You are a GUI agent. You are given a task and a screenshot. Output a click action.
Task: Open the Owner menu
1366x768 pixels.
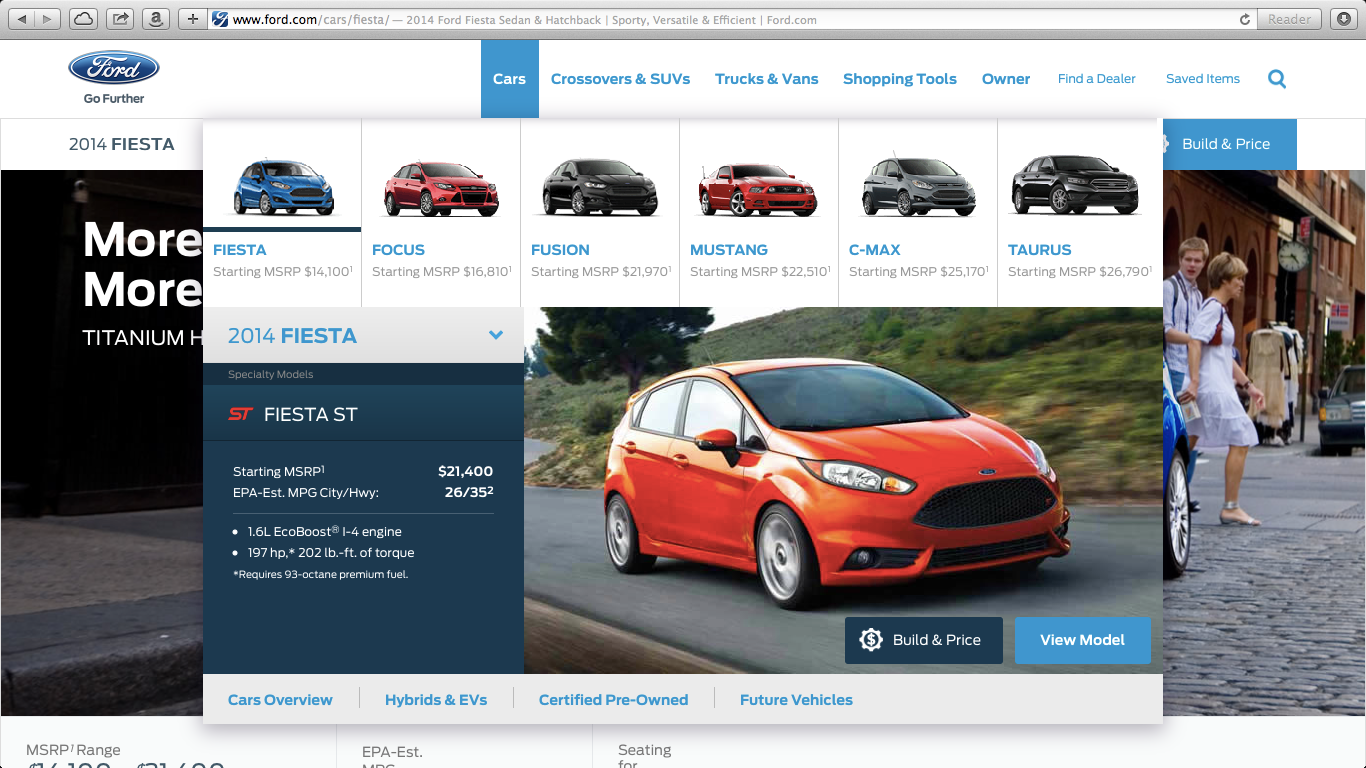point(1006,79)
